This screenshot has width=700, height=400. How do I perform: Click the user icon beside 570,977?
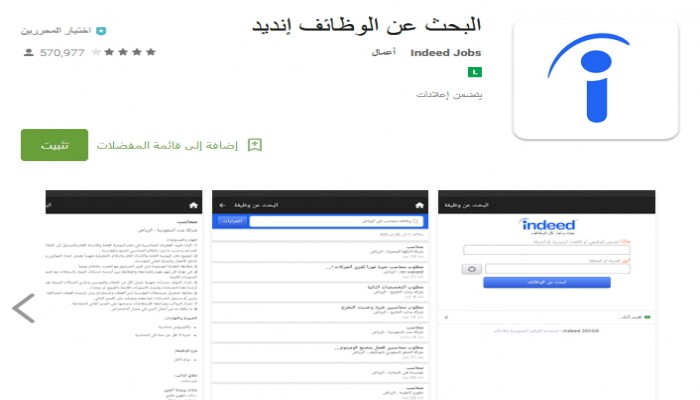[29, 53]
